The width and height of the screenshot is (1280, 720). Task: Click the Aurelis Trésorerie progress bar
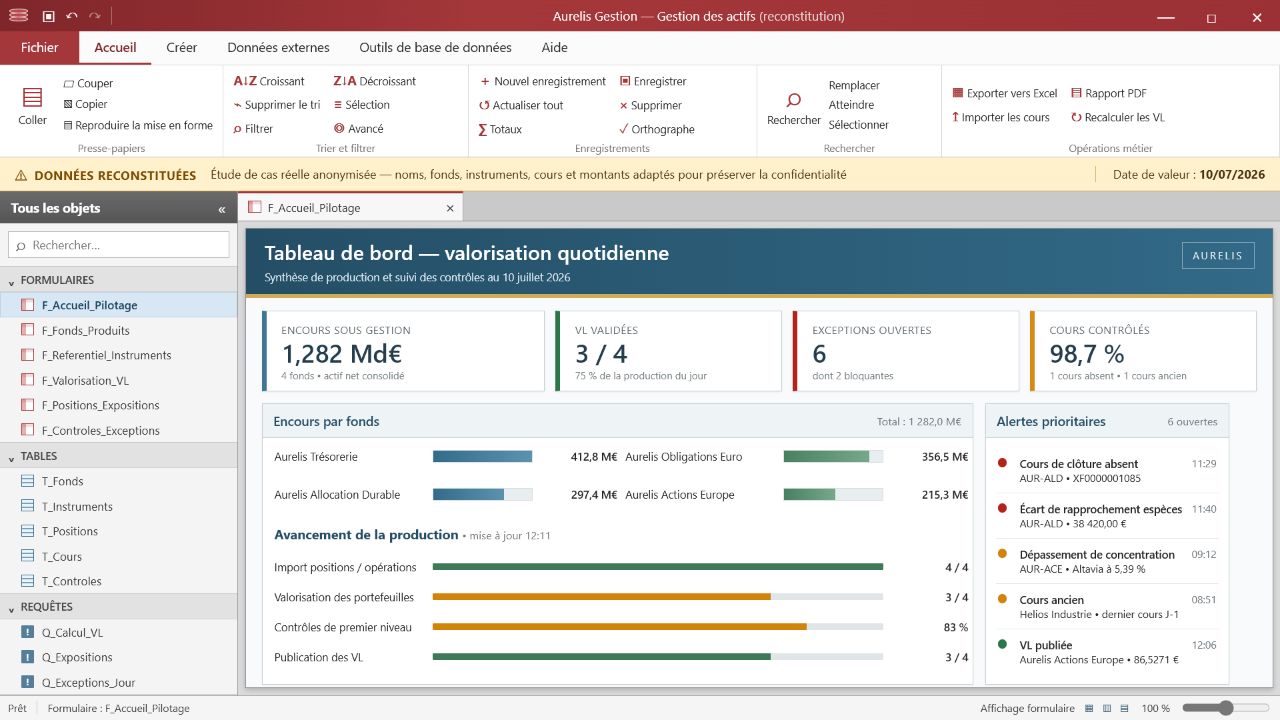click(482, 457)
